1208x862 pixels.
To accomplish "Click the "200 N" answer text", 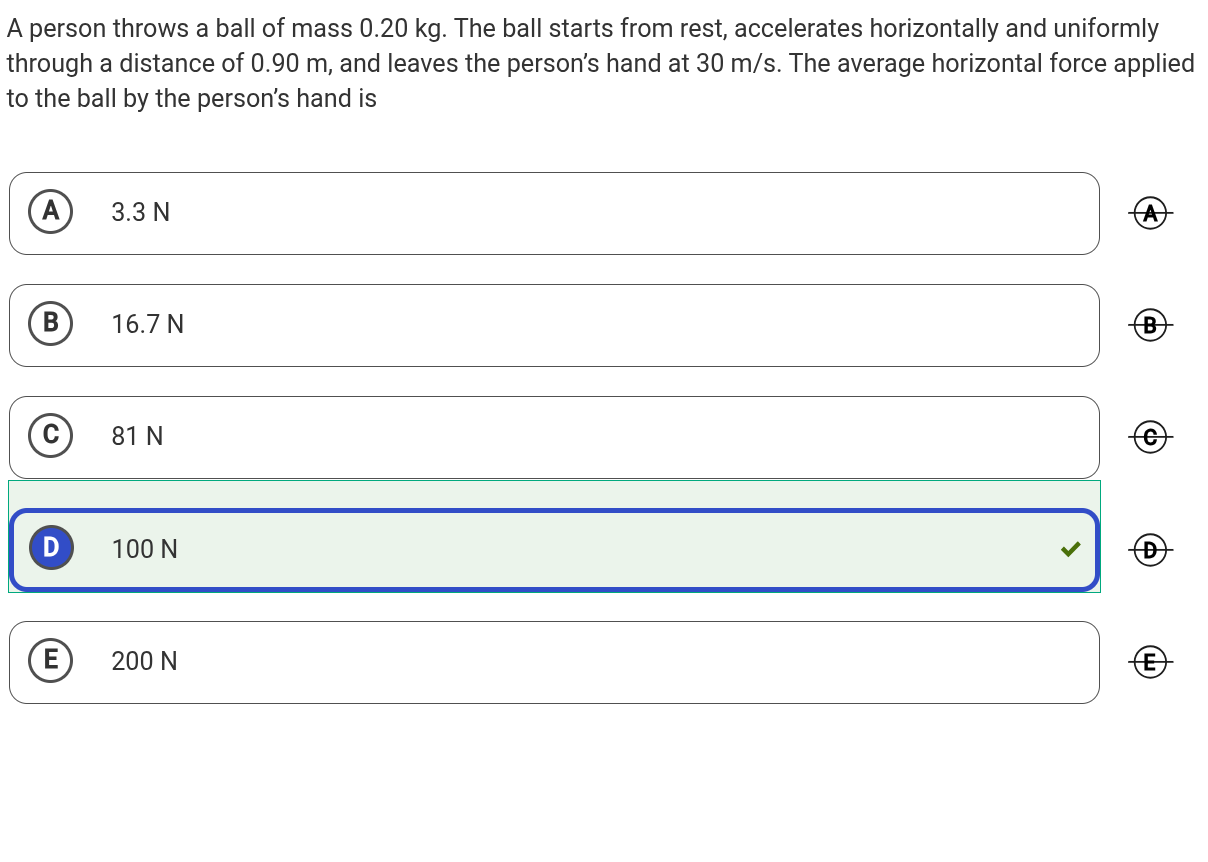I will pos(145,661).
